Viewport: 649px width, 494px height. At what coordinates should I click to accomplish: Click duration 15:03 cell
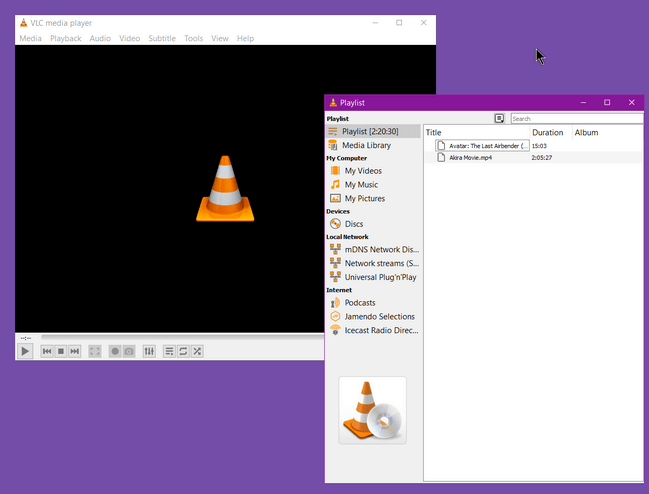click(539, 146)
